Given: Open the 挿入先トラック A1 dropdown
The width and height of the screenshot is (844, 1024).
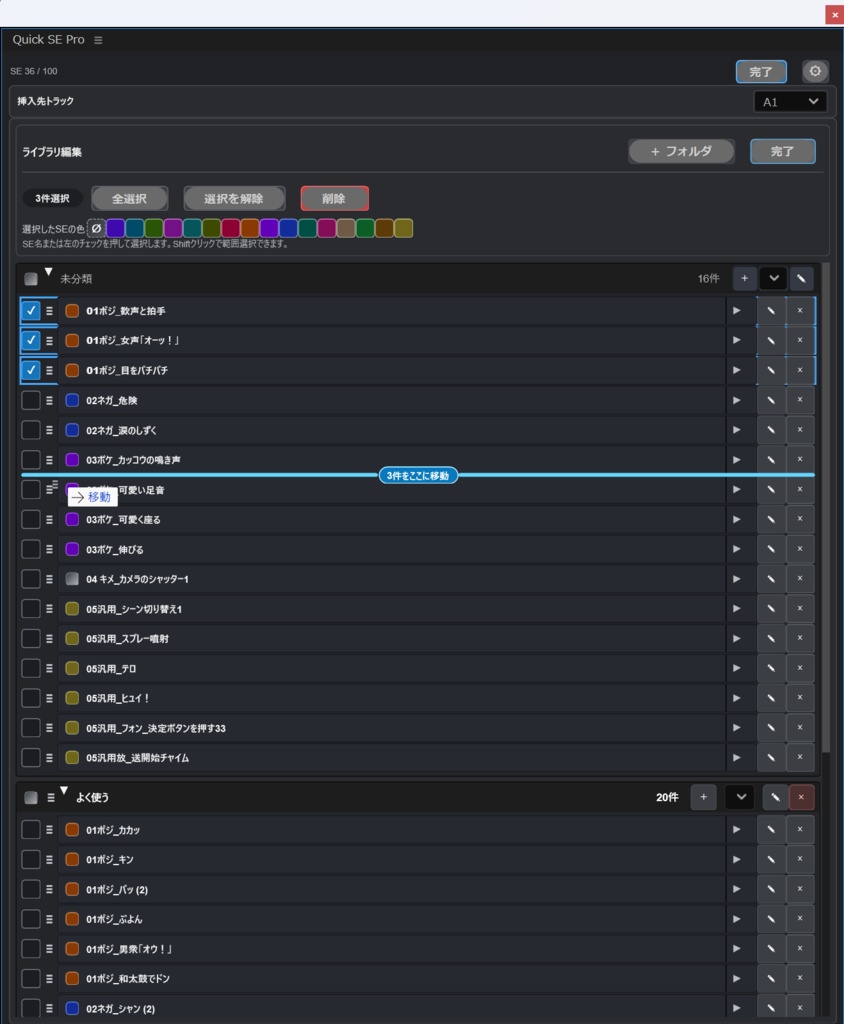Looking at the screenshot, I should [790, 102].
